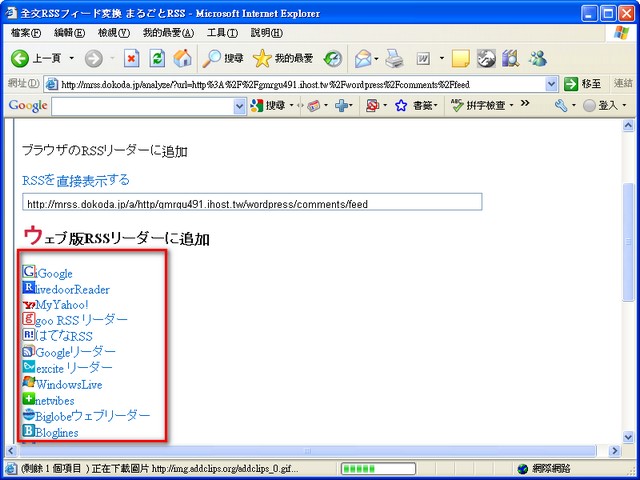Open the 搜尋 magnifier in toolbar
This screenshot has height=480, width=640.
[x=223, y=59]
